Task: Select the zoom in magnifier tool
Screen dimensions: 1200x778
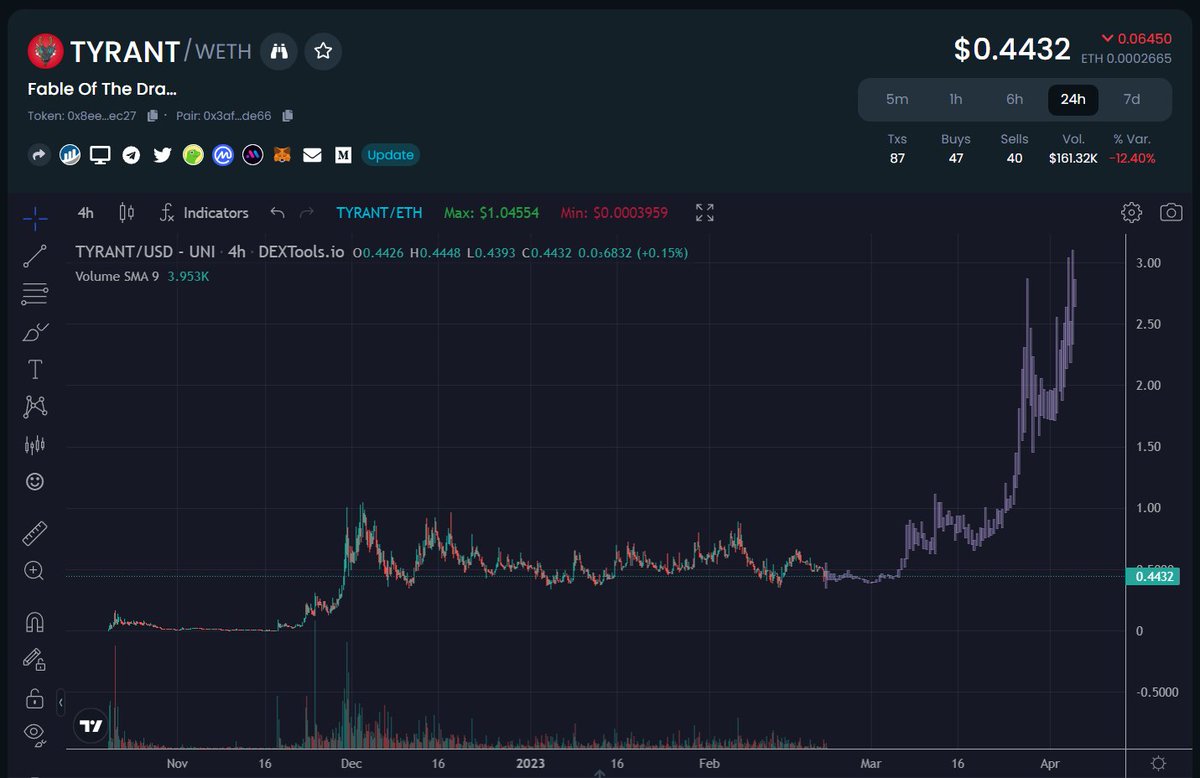Action: pos(34,571)
